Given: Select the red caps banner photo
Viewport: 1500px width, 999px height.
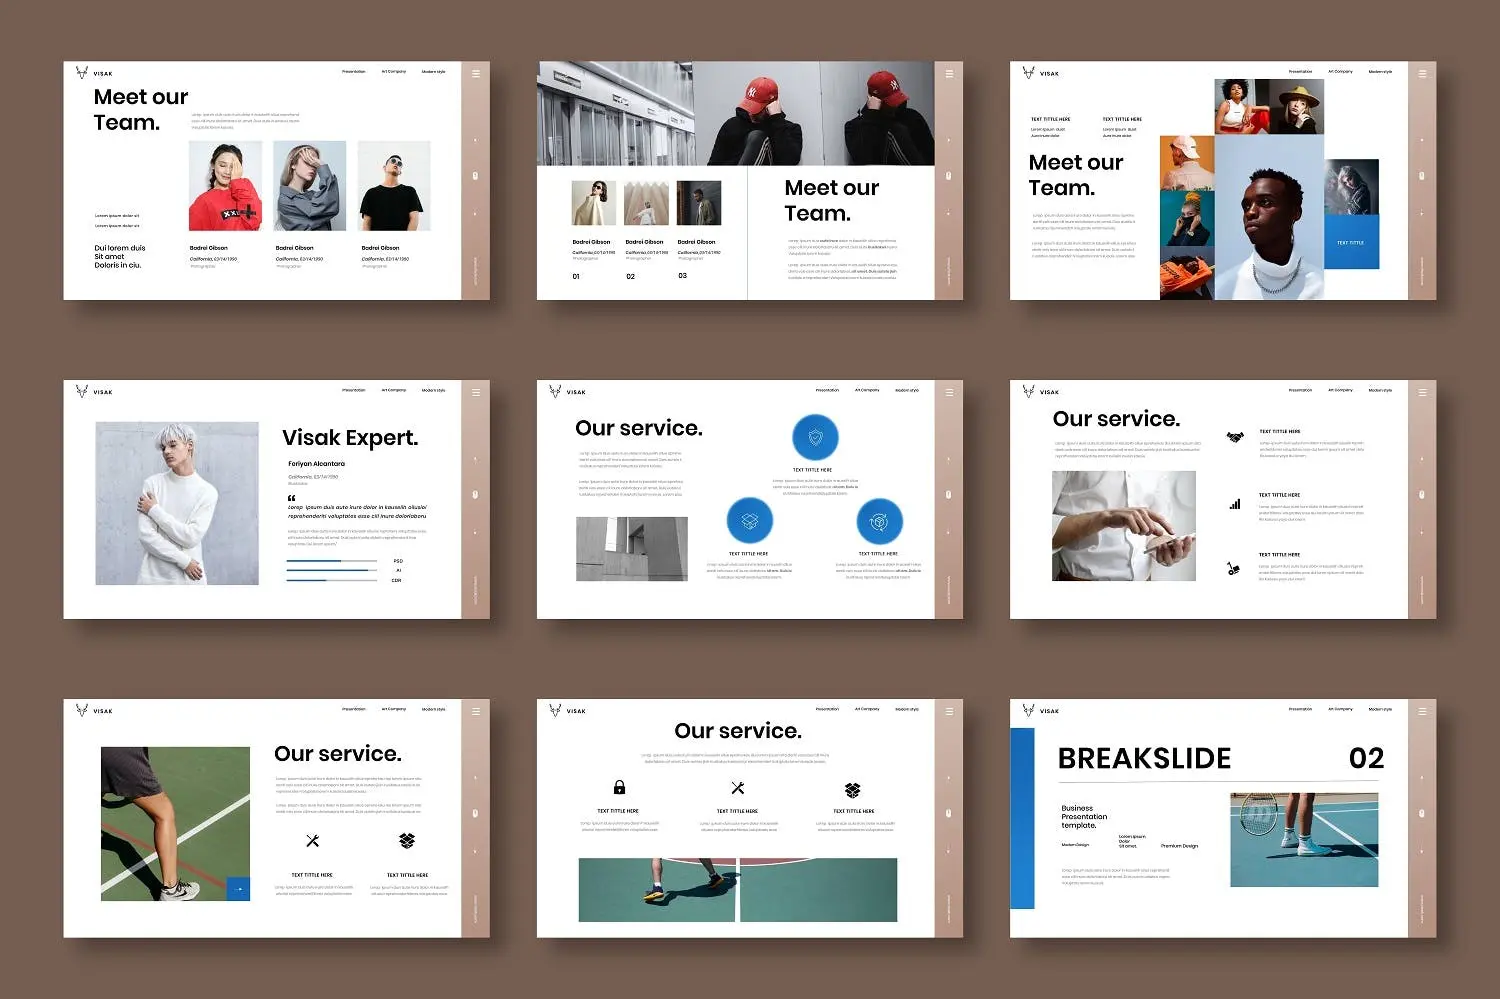Looking at the screenshot, I should 736,113.
